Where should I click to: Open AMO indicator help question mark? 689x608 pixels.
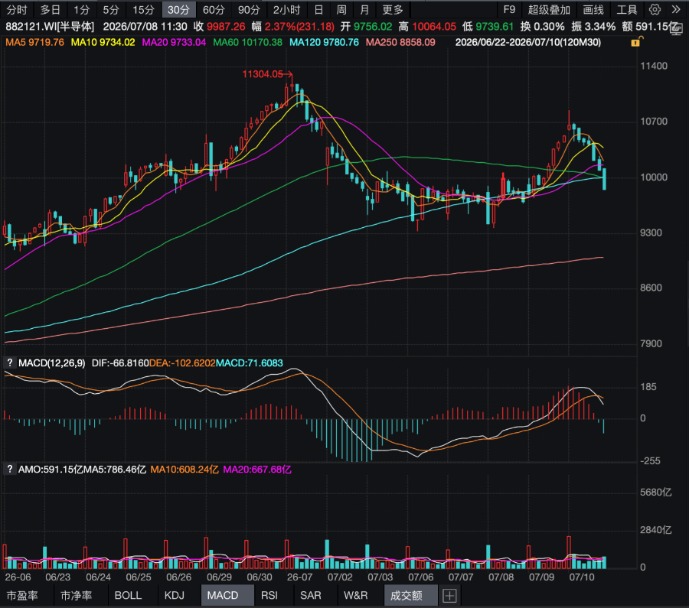click(x=9, y=469)
